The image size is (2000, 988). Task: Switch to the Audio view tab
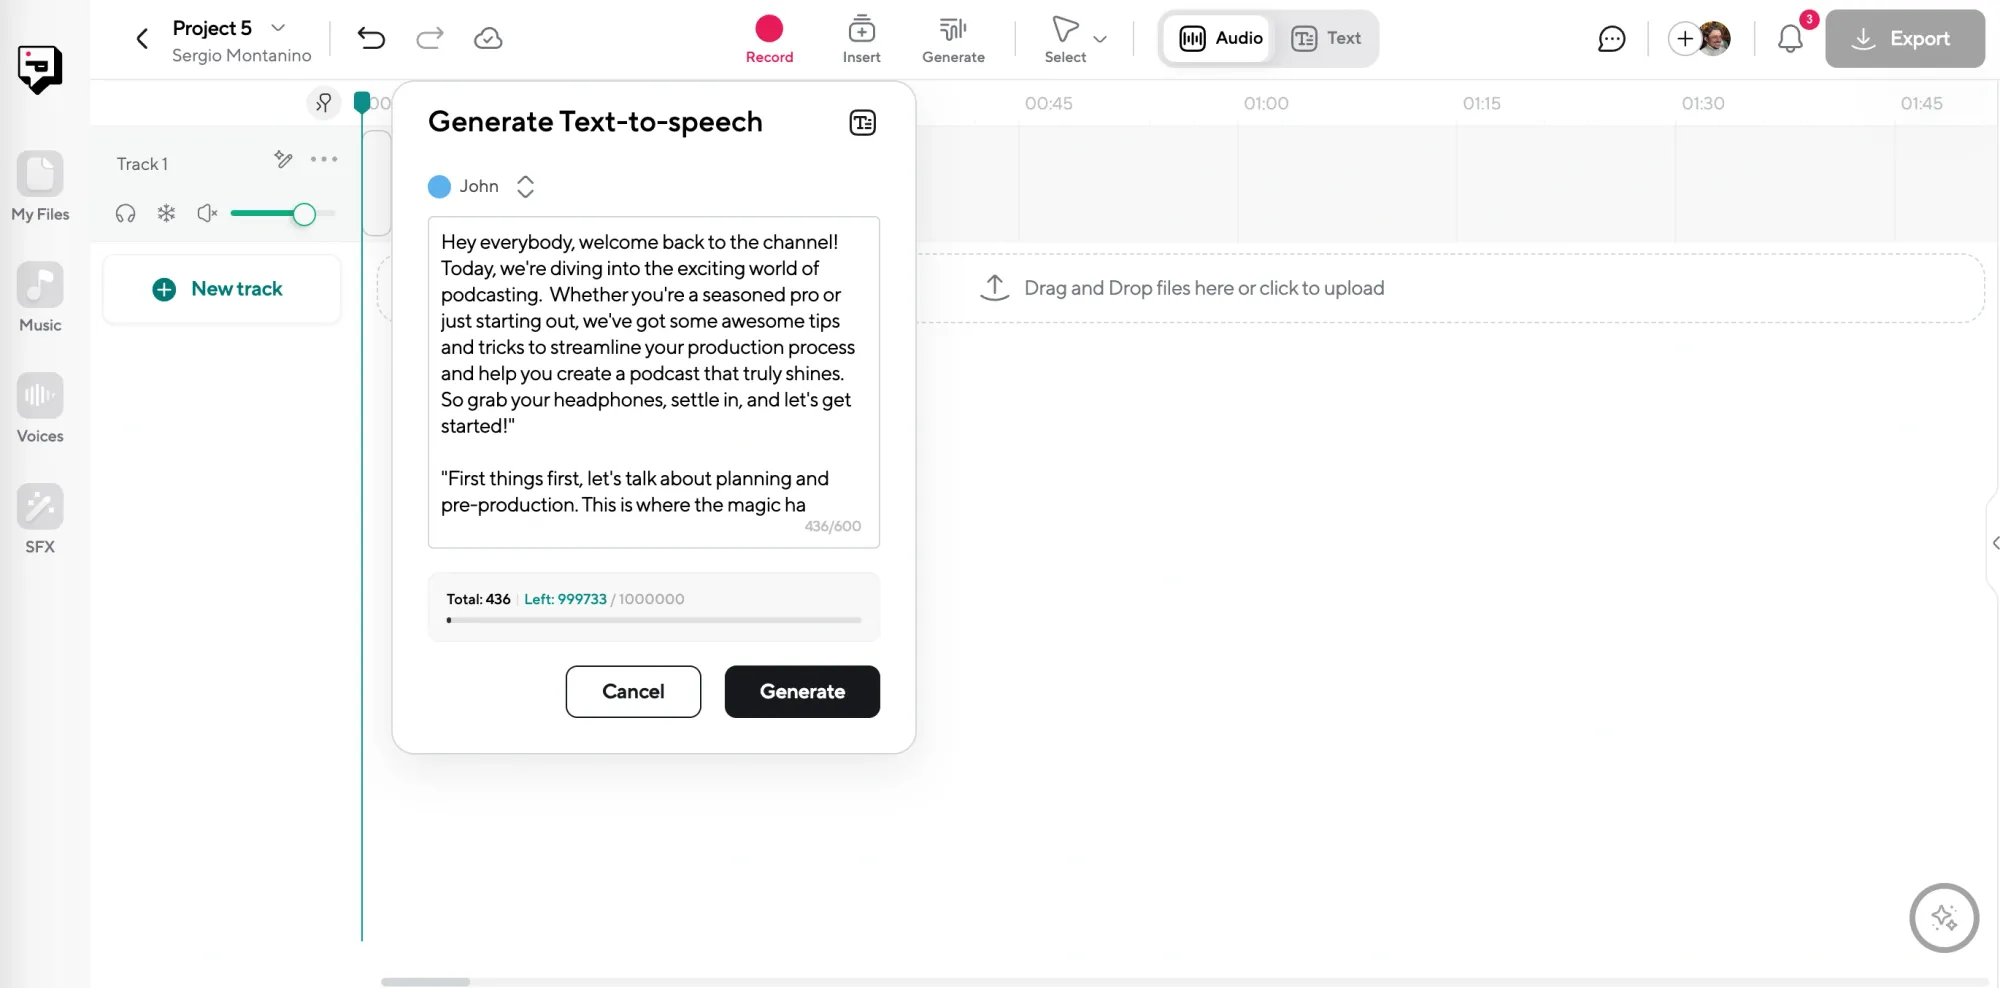[1221, 38]
